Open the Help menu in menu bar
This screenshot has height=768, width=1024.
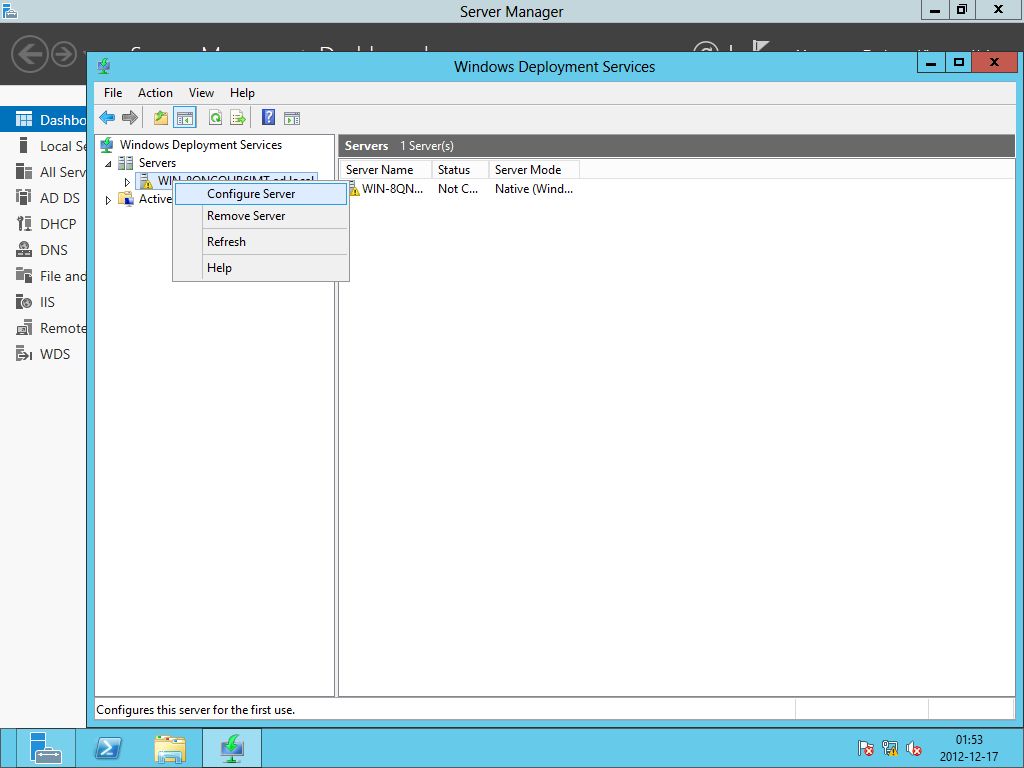pyautogui.click(x=242, y=93)
